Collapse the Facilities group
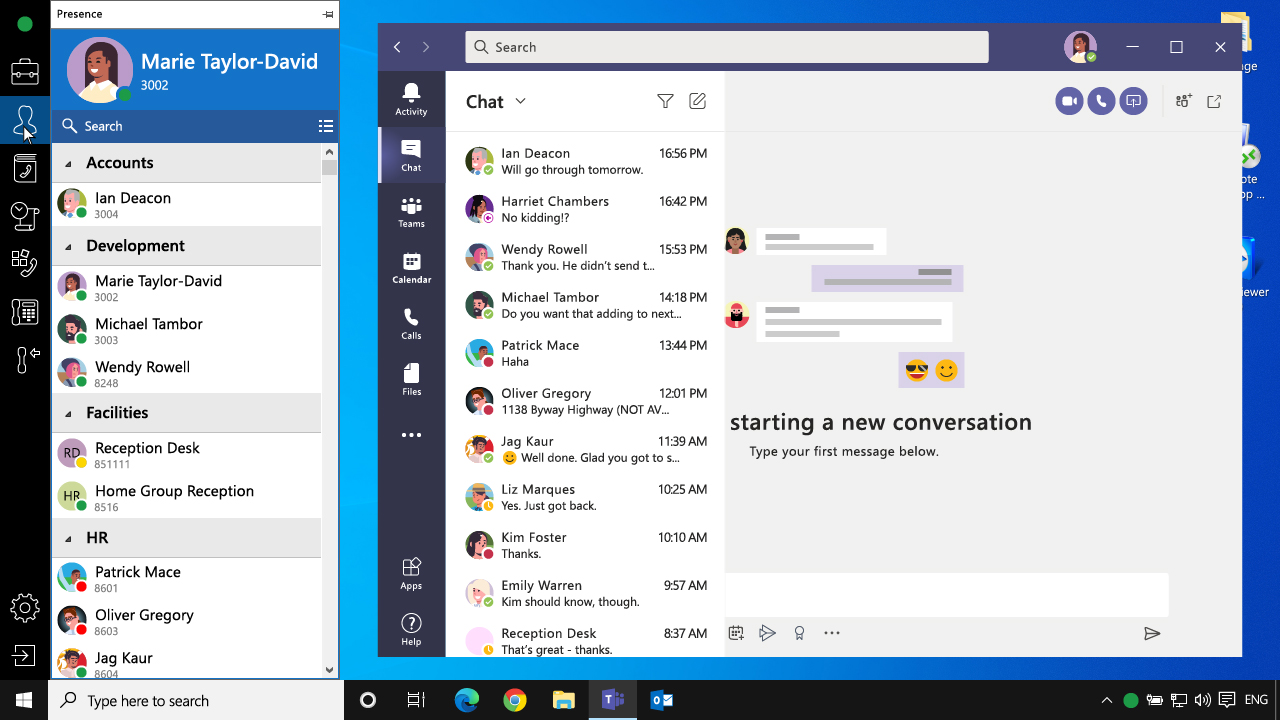The width and height of the screenshot is (1280, 720). [69, 413]
